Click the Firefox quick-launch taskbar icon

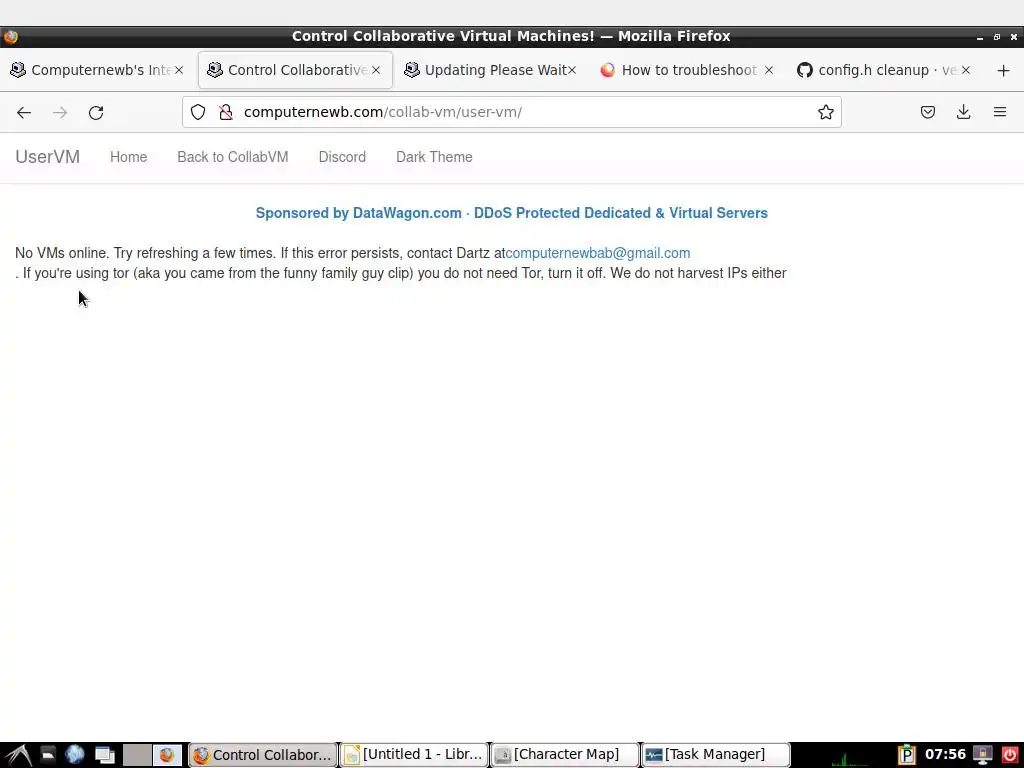pyautogui.click(x=167, y=755)
